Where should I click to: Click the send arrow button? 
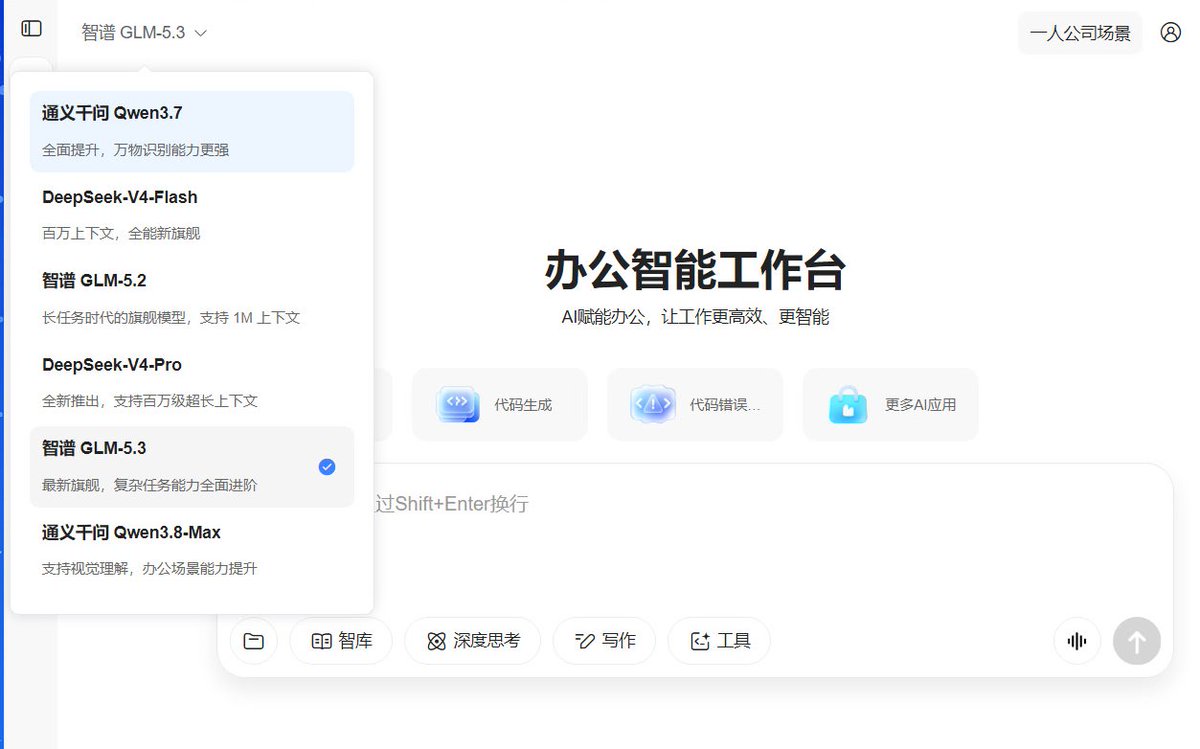[1137, 641]
